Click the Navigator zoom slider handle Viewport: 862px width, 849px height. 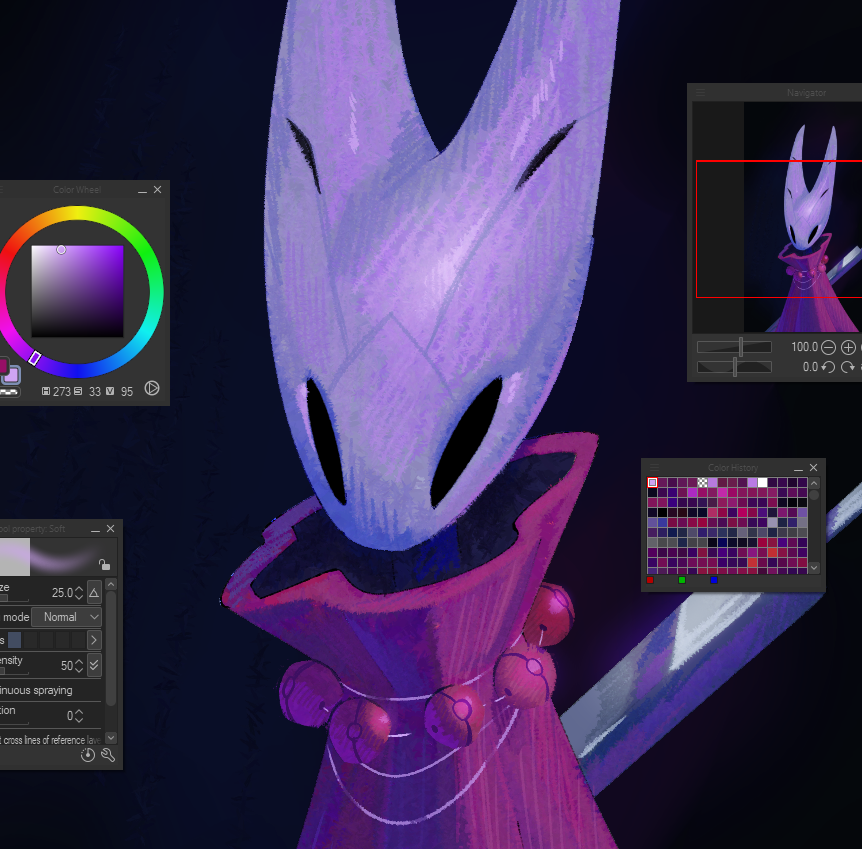pyautogui.click(x=741, y=347)
